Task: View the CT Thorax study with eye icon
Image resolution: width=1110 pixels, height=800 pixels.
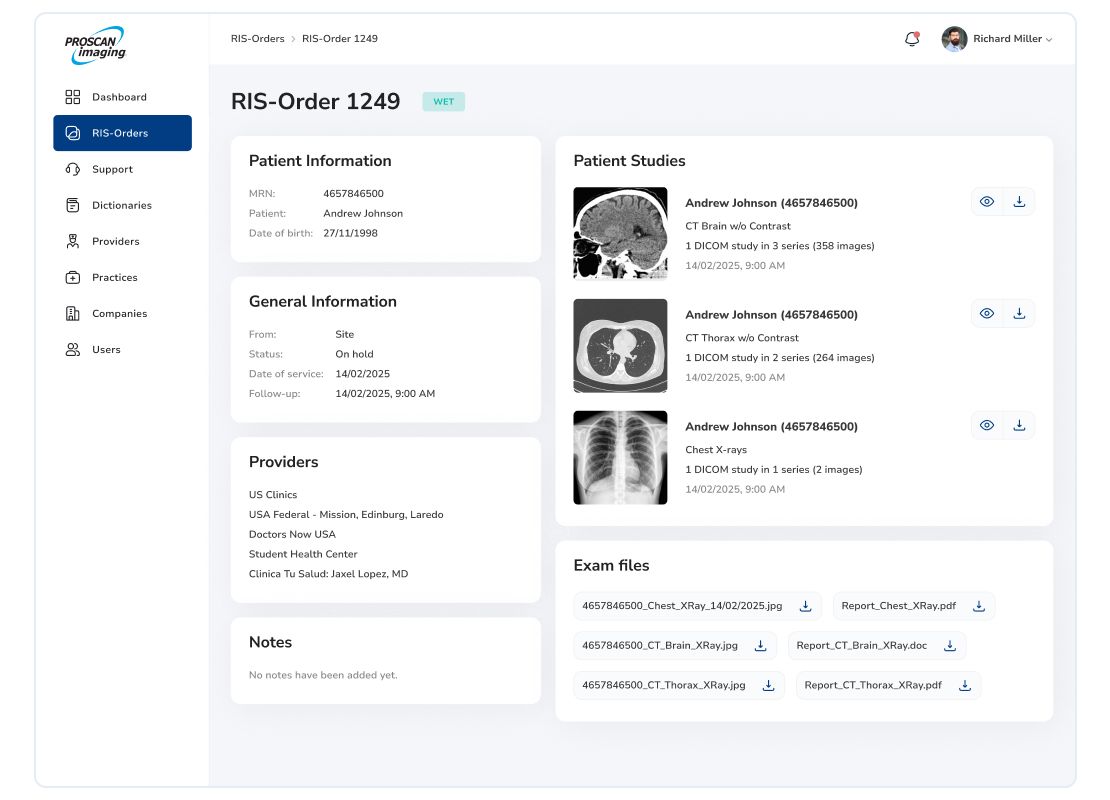Action: pyautogui.click(x=987, y=314)
